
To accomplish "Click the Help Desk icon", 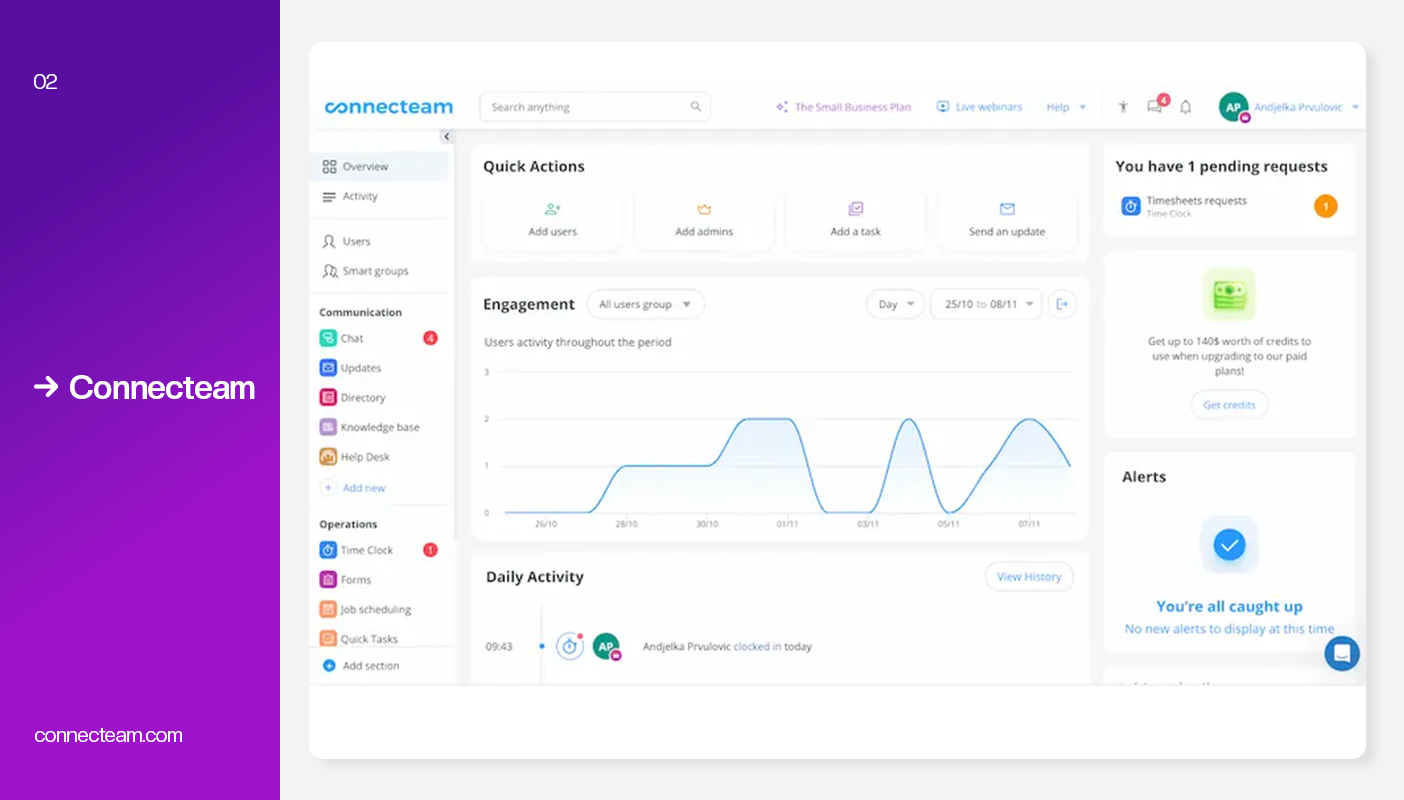I will 328,457.
